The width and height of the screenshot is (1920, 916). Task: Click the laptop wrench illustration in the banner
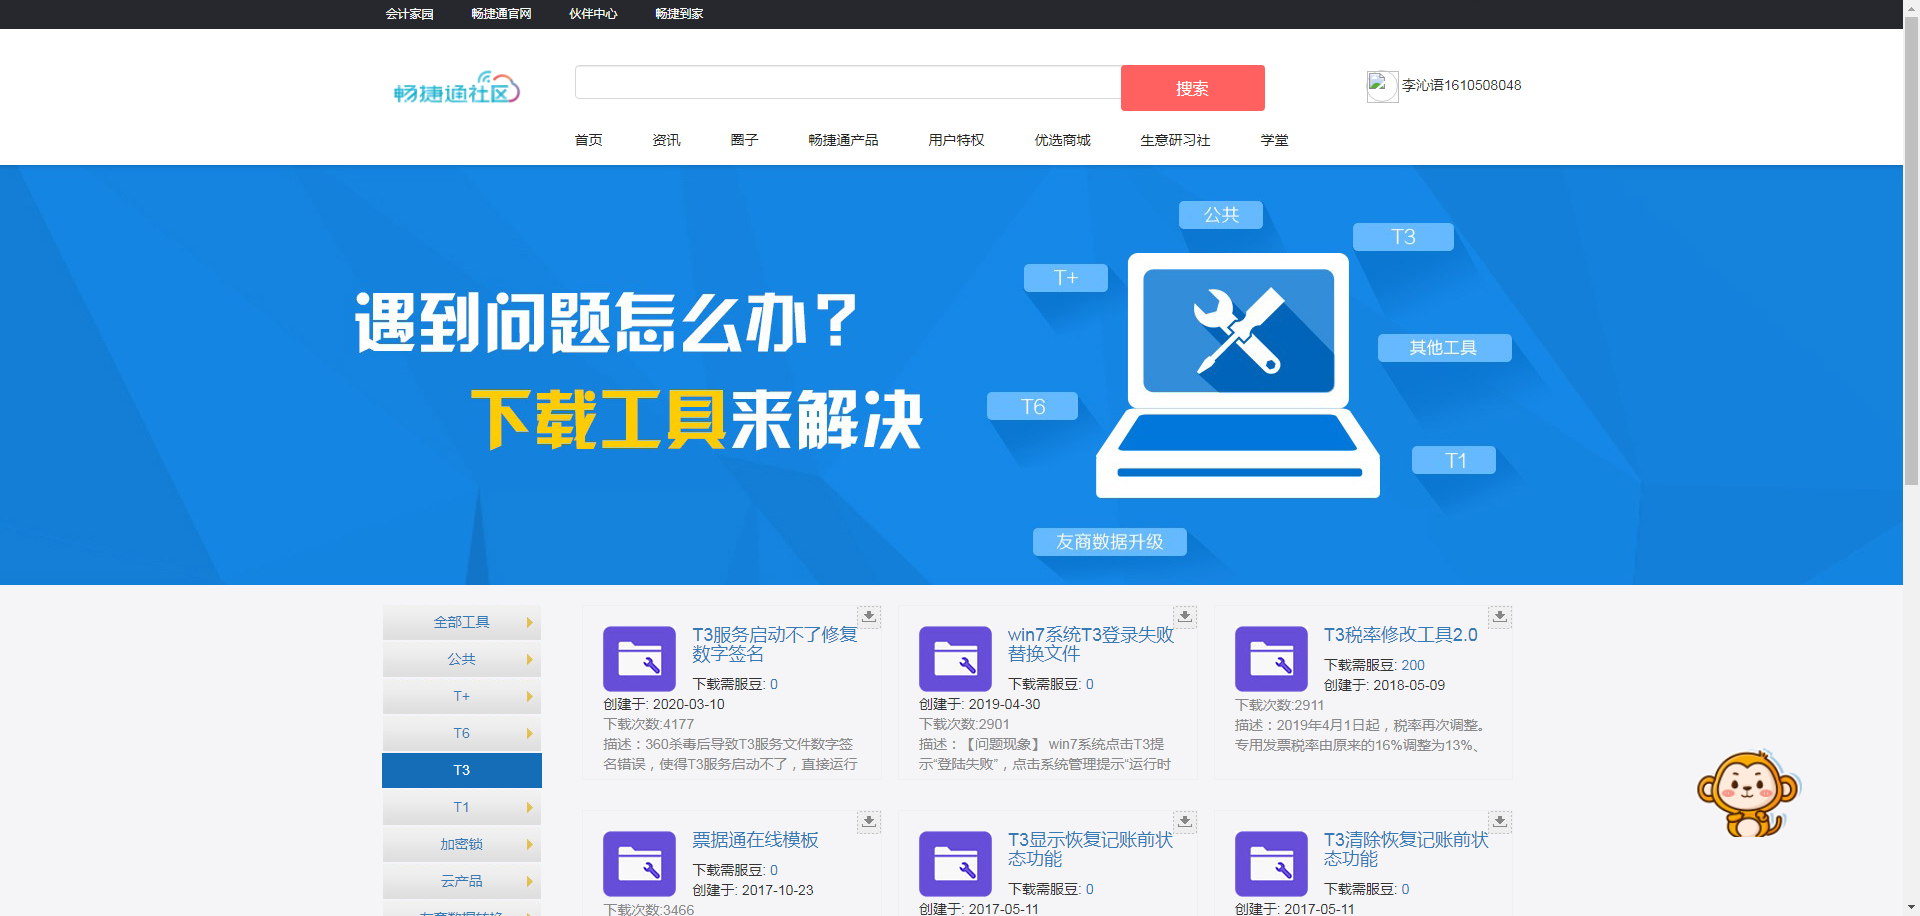1238,375
